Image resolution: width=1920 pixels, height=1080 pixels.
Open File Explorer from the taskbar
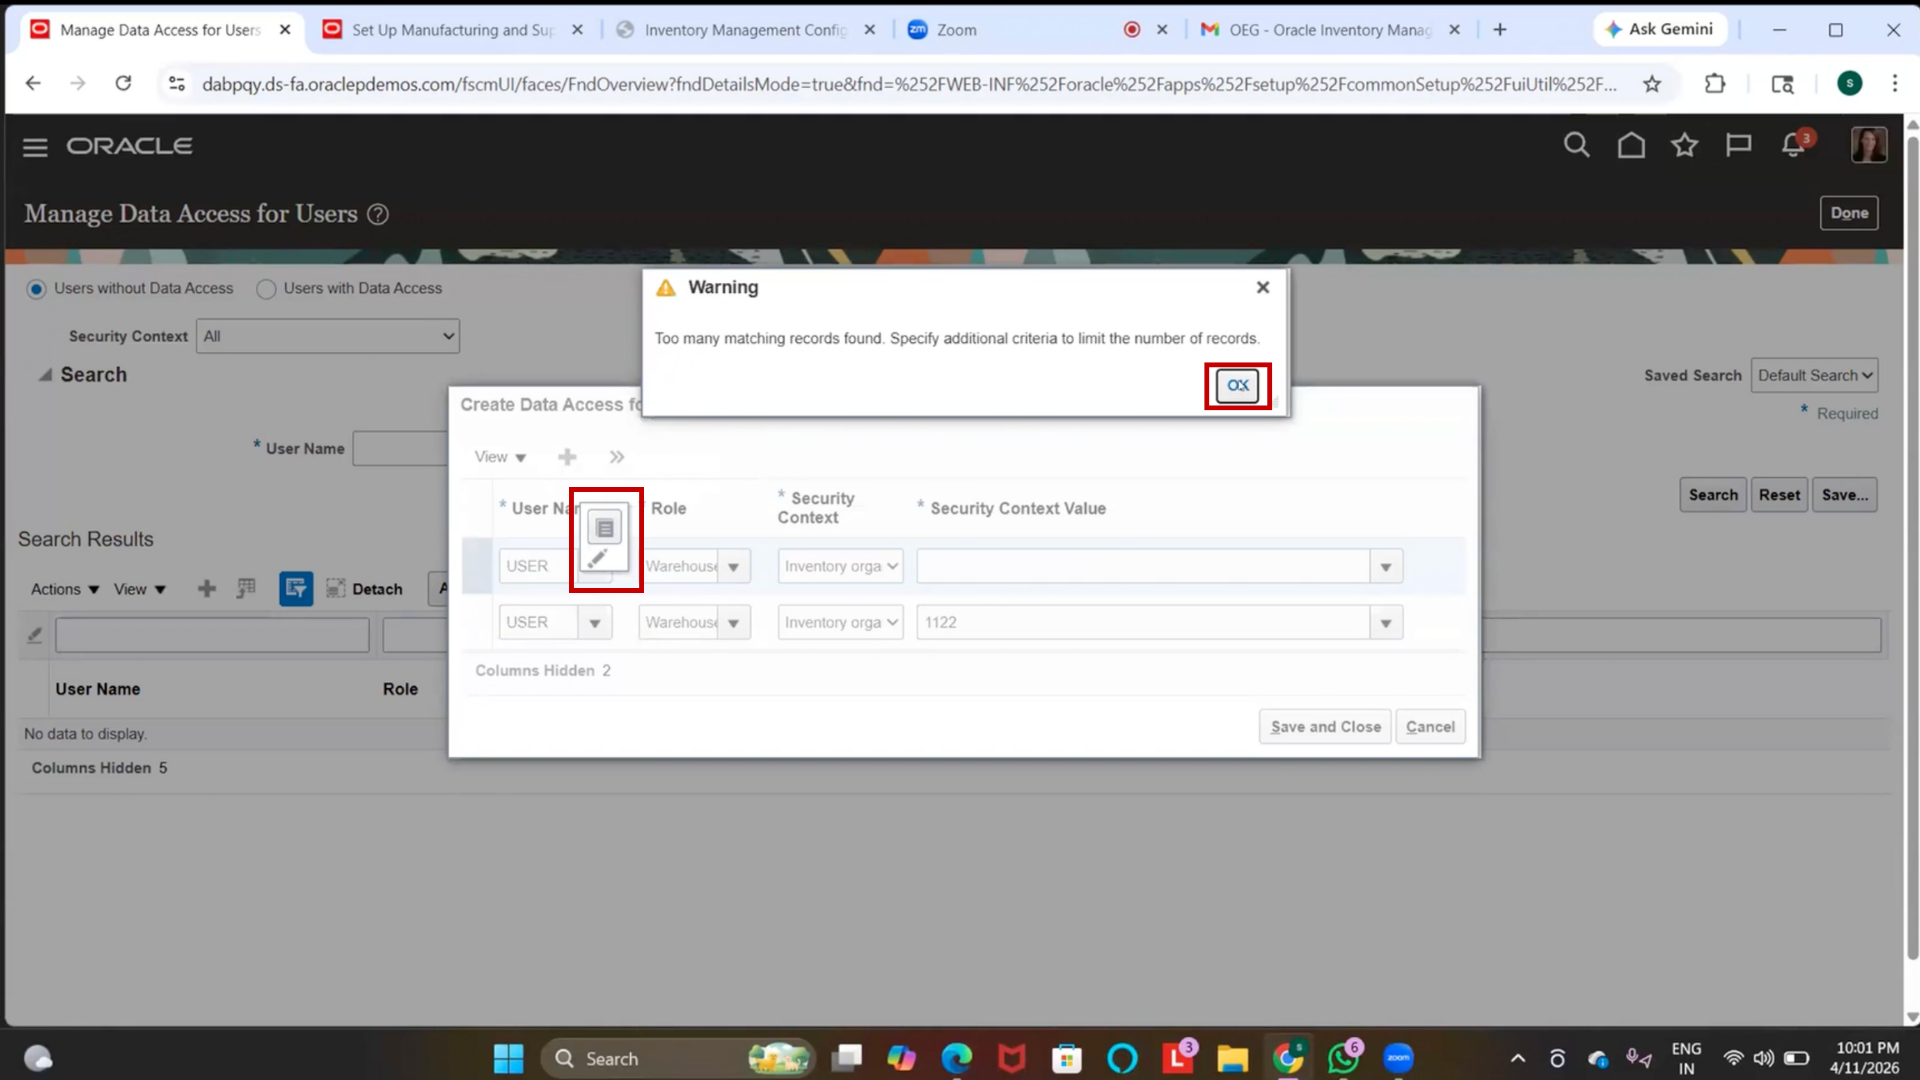pyautogui.click(x=1232, y=1058)
